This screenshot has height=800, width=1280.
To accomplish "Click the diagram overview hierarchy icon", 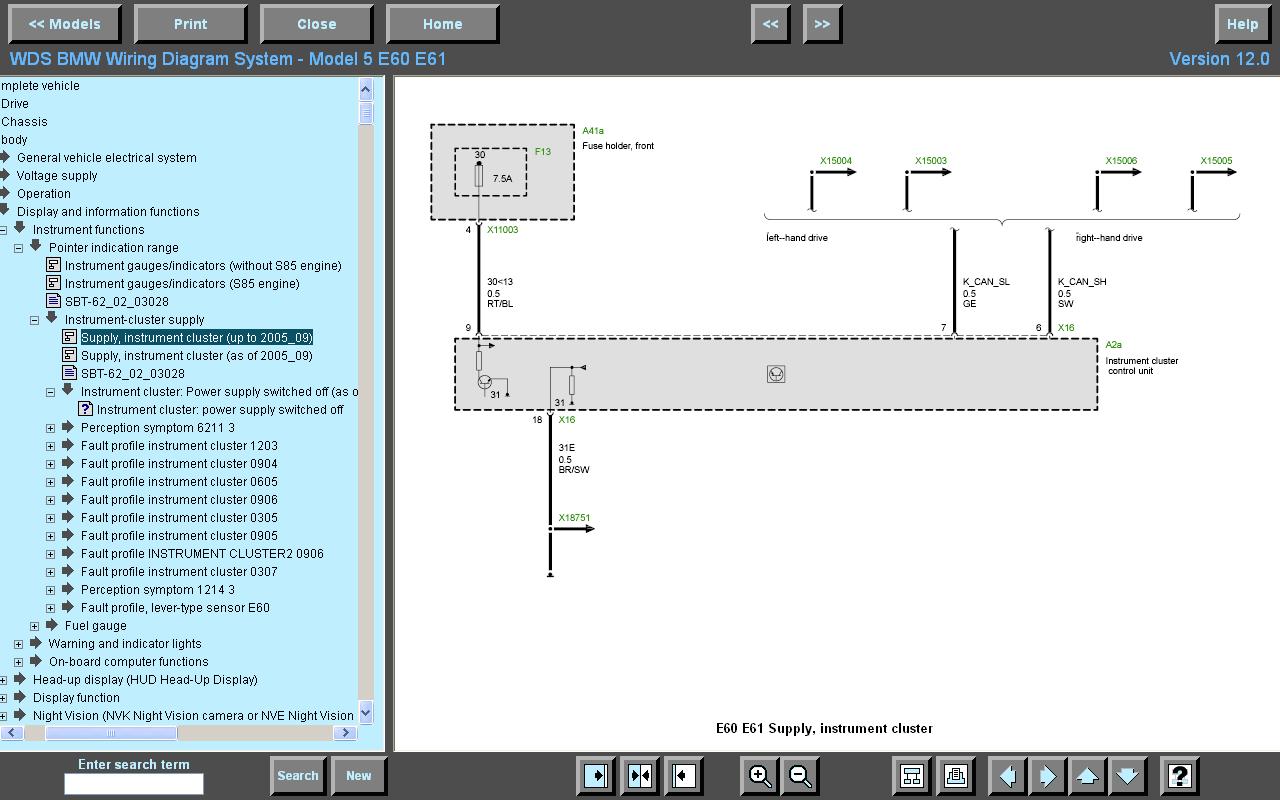I will (912, 775).
